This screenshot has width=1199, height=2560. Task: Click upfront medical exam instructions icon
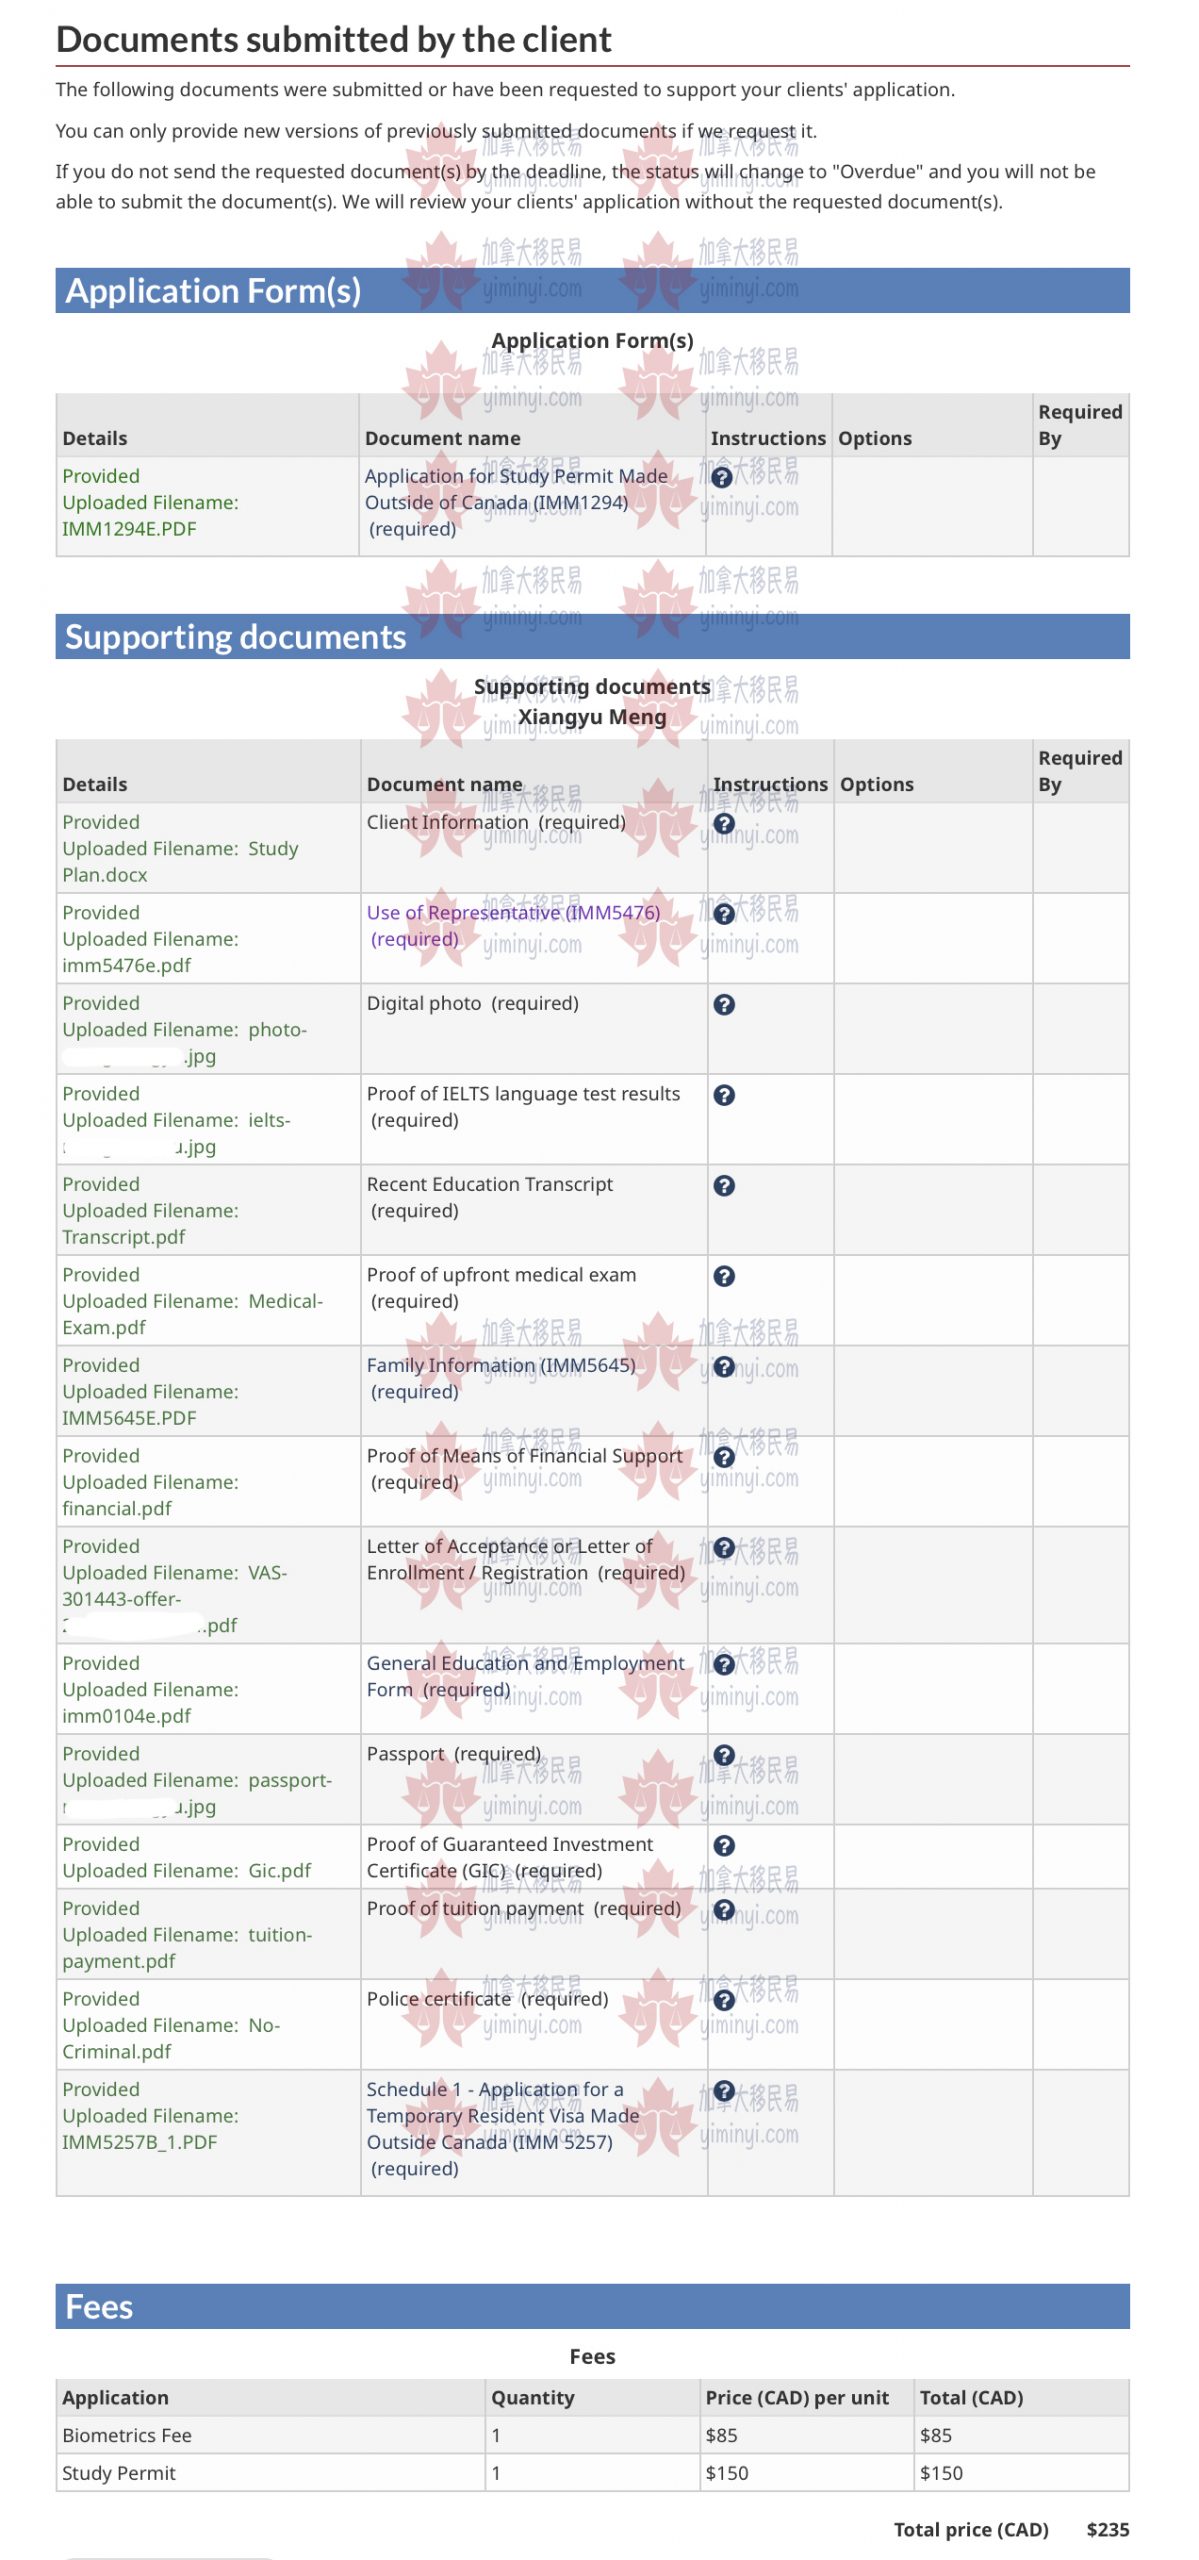tap(724, 1277)
